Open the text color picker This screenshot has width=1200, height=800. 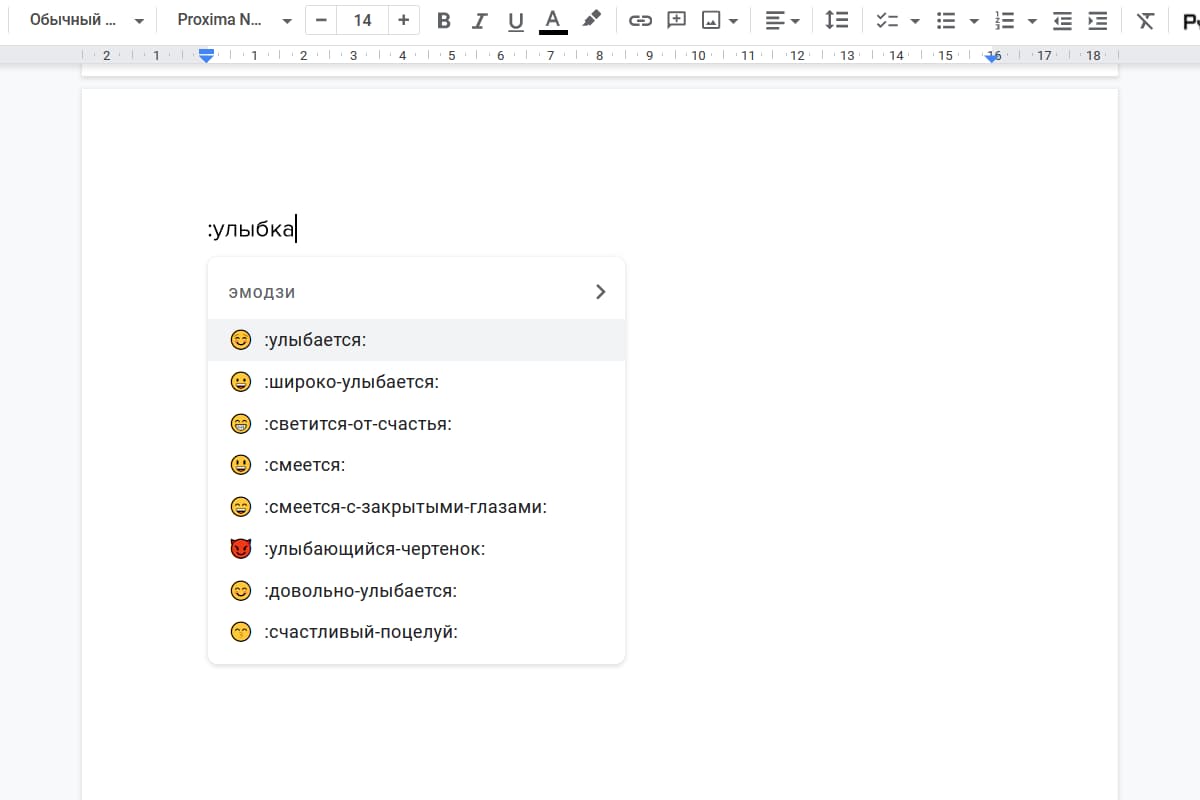pyautogui.click(x=553, y=20)
